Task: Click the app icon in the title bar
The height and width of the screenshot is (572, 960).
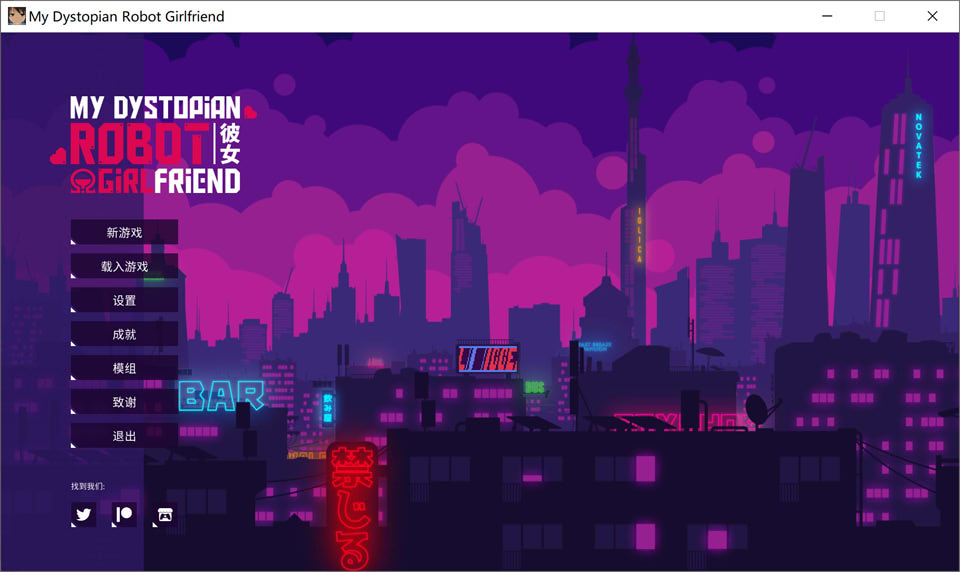Action: point(16,16)
